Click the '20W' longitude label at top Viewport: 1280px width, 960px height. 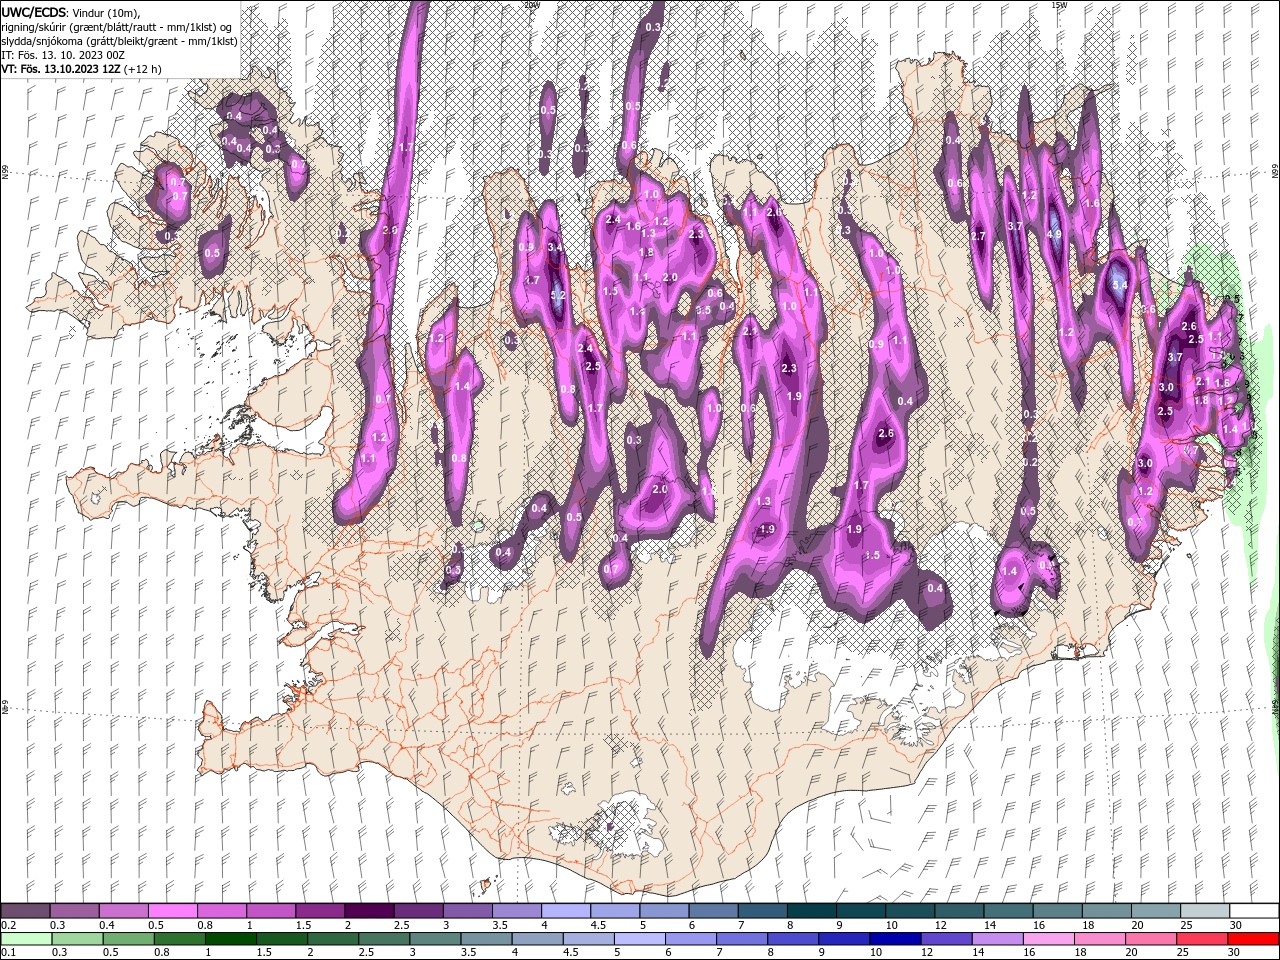(531, 5)
